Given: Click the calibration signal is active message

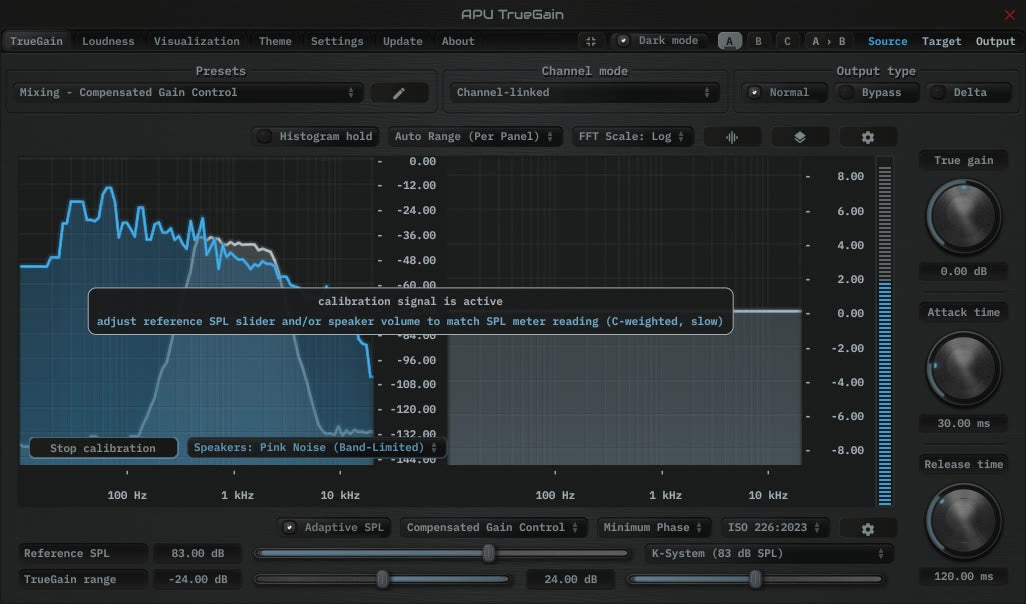Looking at the screenshot, I should 410,302.
